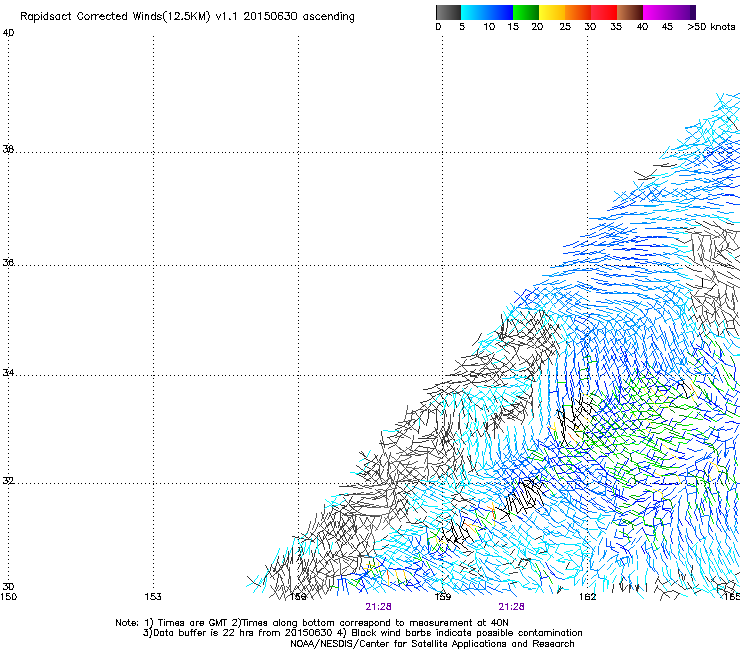
Task: Click the latitude label "32" on left axis
Action: [8, 481]
